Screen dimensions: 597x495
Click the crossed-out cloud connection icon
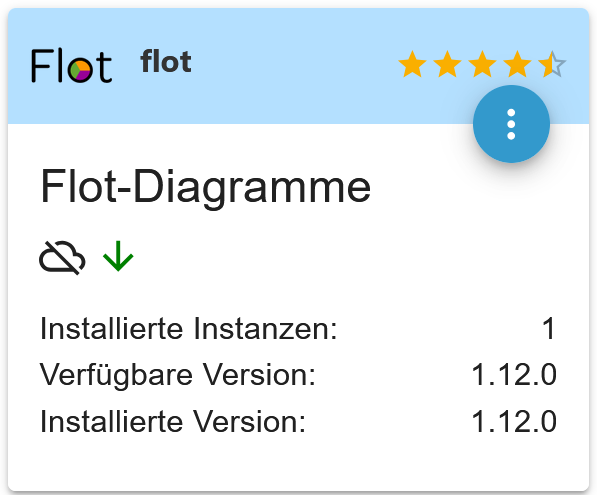tap(62, 258)
